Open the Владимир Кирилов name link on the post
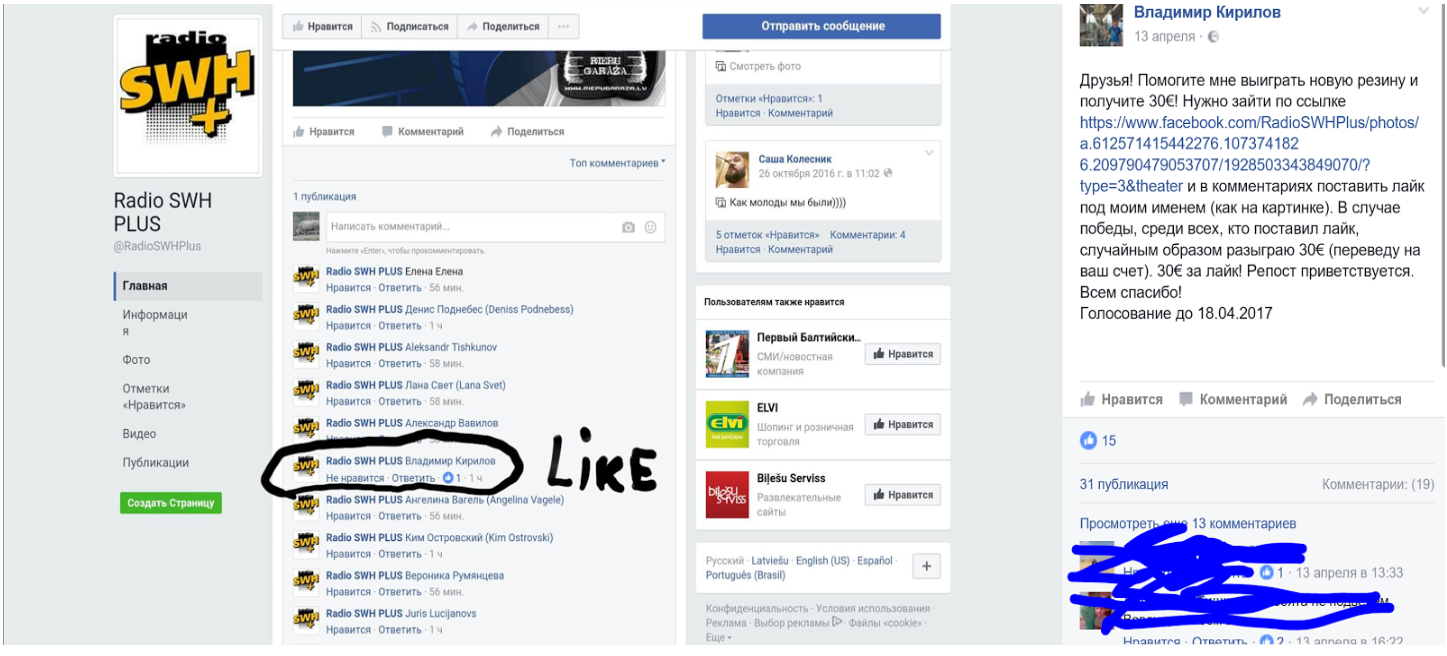 [x=1207, y=13]
